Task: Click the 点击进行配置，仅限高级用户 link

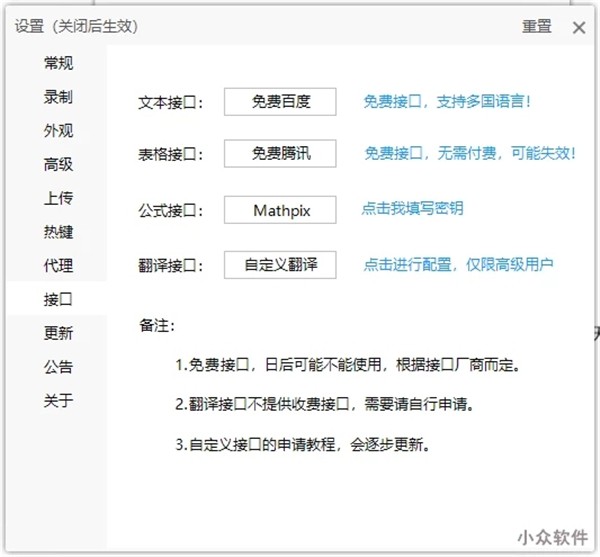Action: 458,264
